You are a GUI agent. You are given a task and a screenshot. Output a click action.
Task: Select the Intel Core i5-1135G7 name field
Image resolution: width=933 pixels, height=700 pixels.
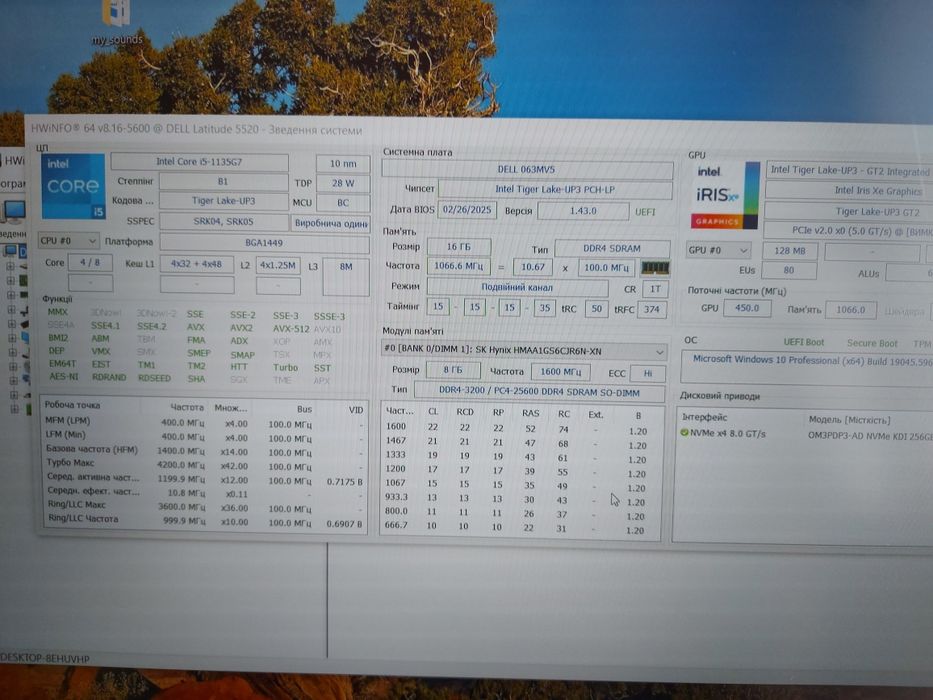(x=199, y=162)
